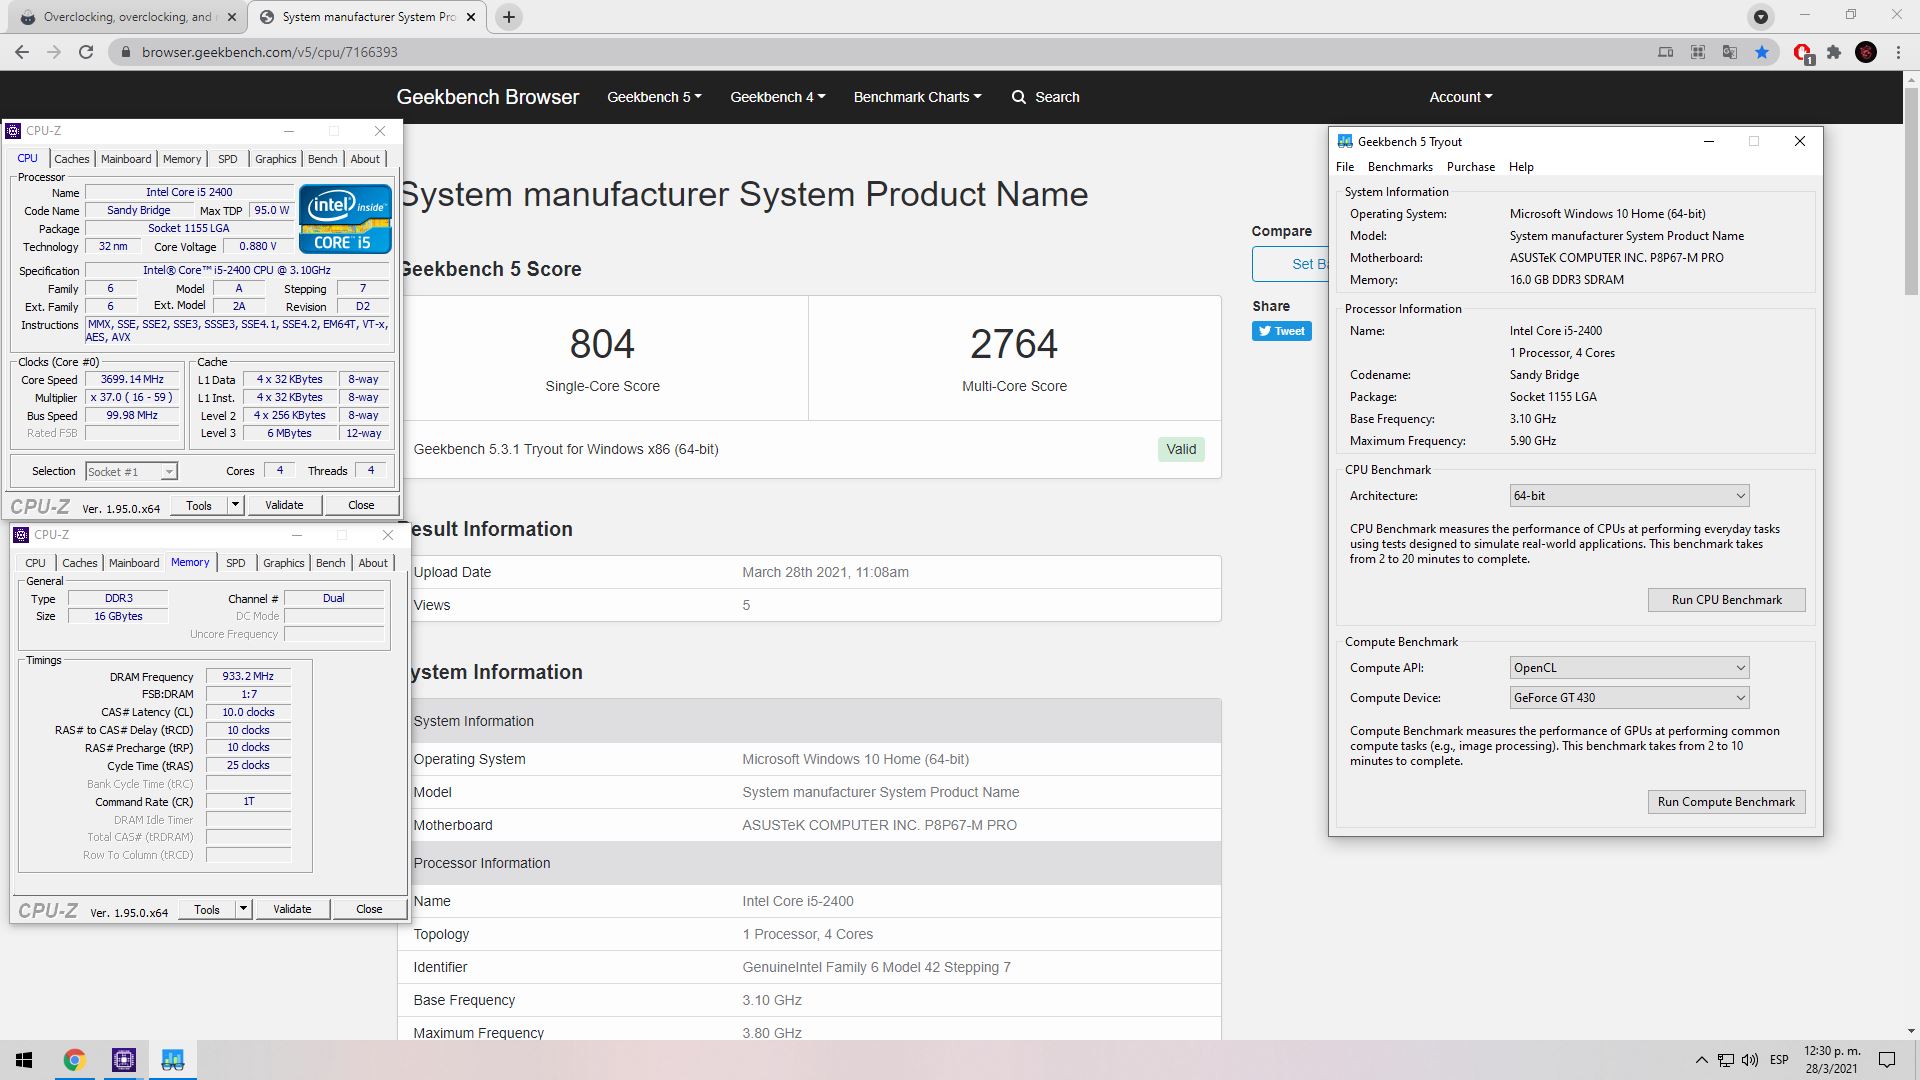Open the Chrome extensions puzzle icon
The image size is (1920, 1080).
(x=1834, y=52)
